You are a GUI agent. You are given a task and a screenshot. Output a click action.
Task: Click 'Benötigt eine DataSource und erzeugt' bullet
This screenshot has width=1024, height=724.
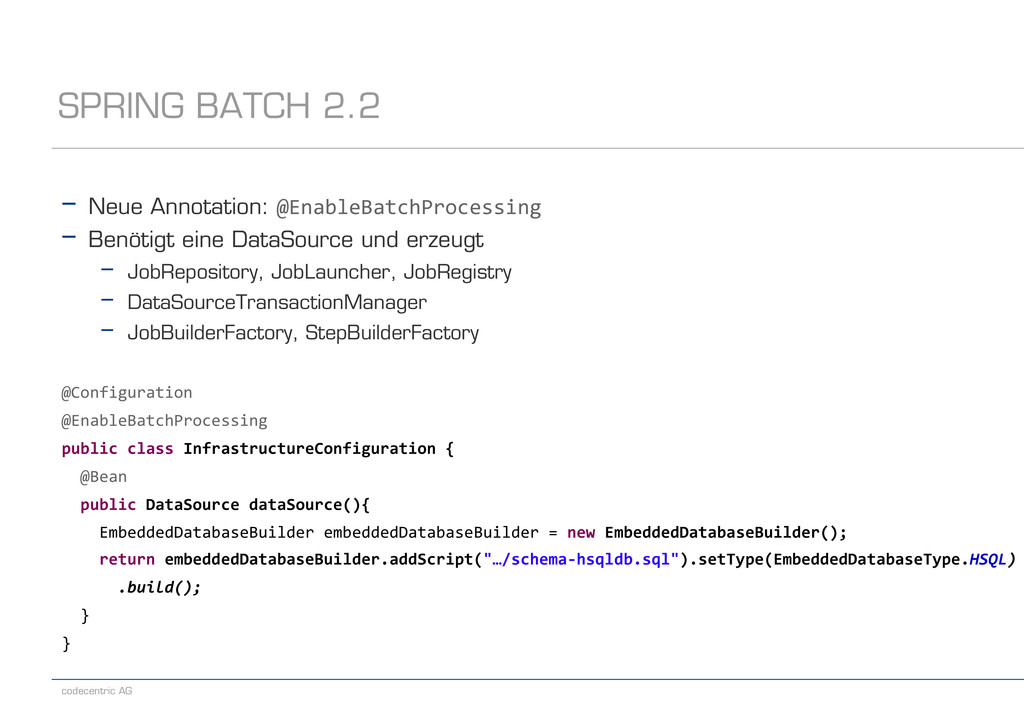(x=285, y=240)
